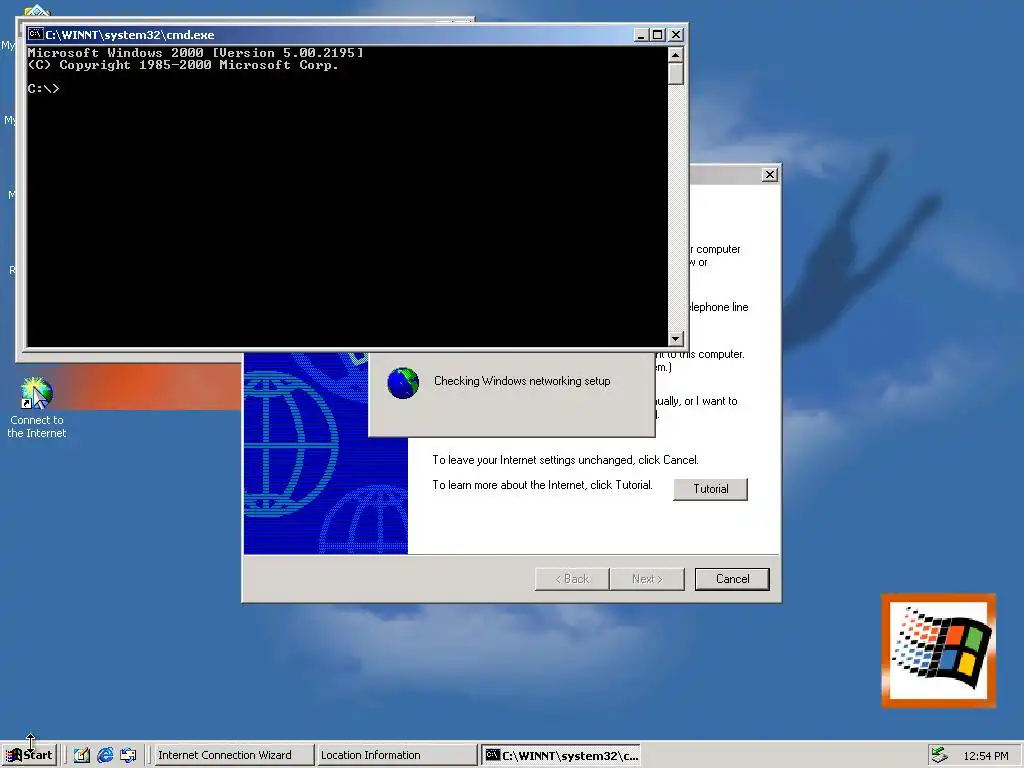Switch to Internet Connection Wizard taskbar button

(x=233, y=755)
